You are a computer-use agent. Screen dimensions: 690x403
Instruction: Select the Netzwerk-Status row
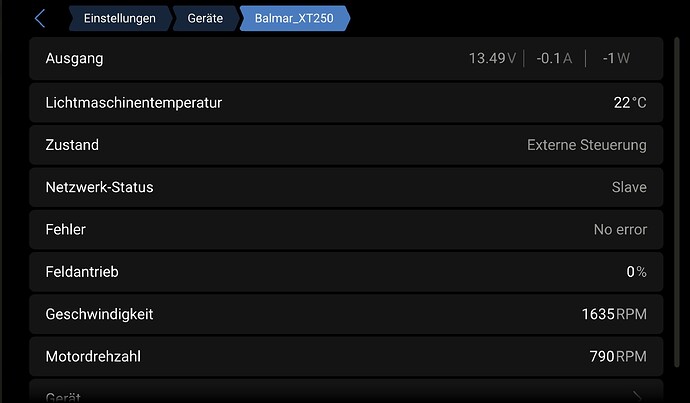click(99, 187)
